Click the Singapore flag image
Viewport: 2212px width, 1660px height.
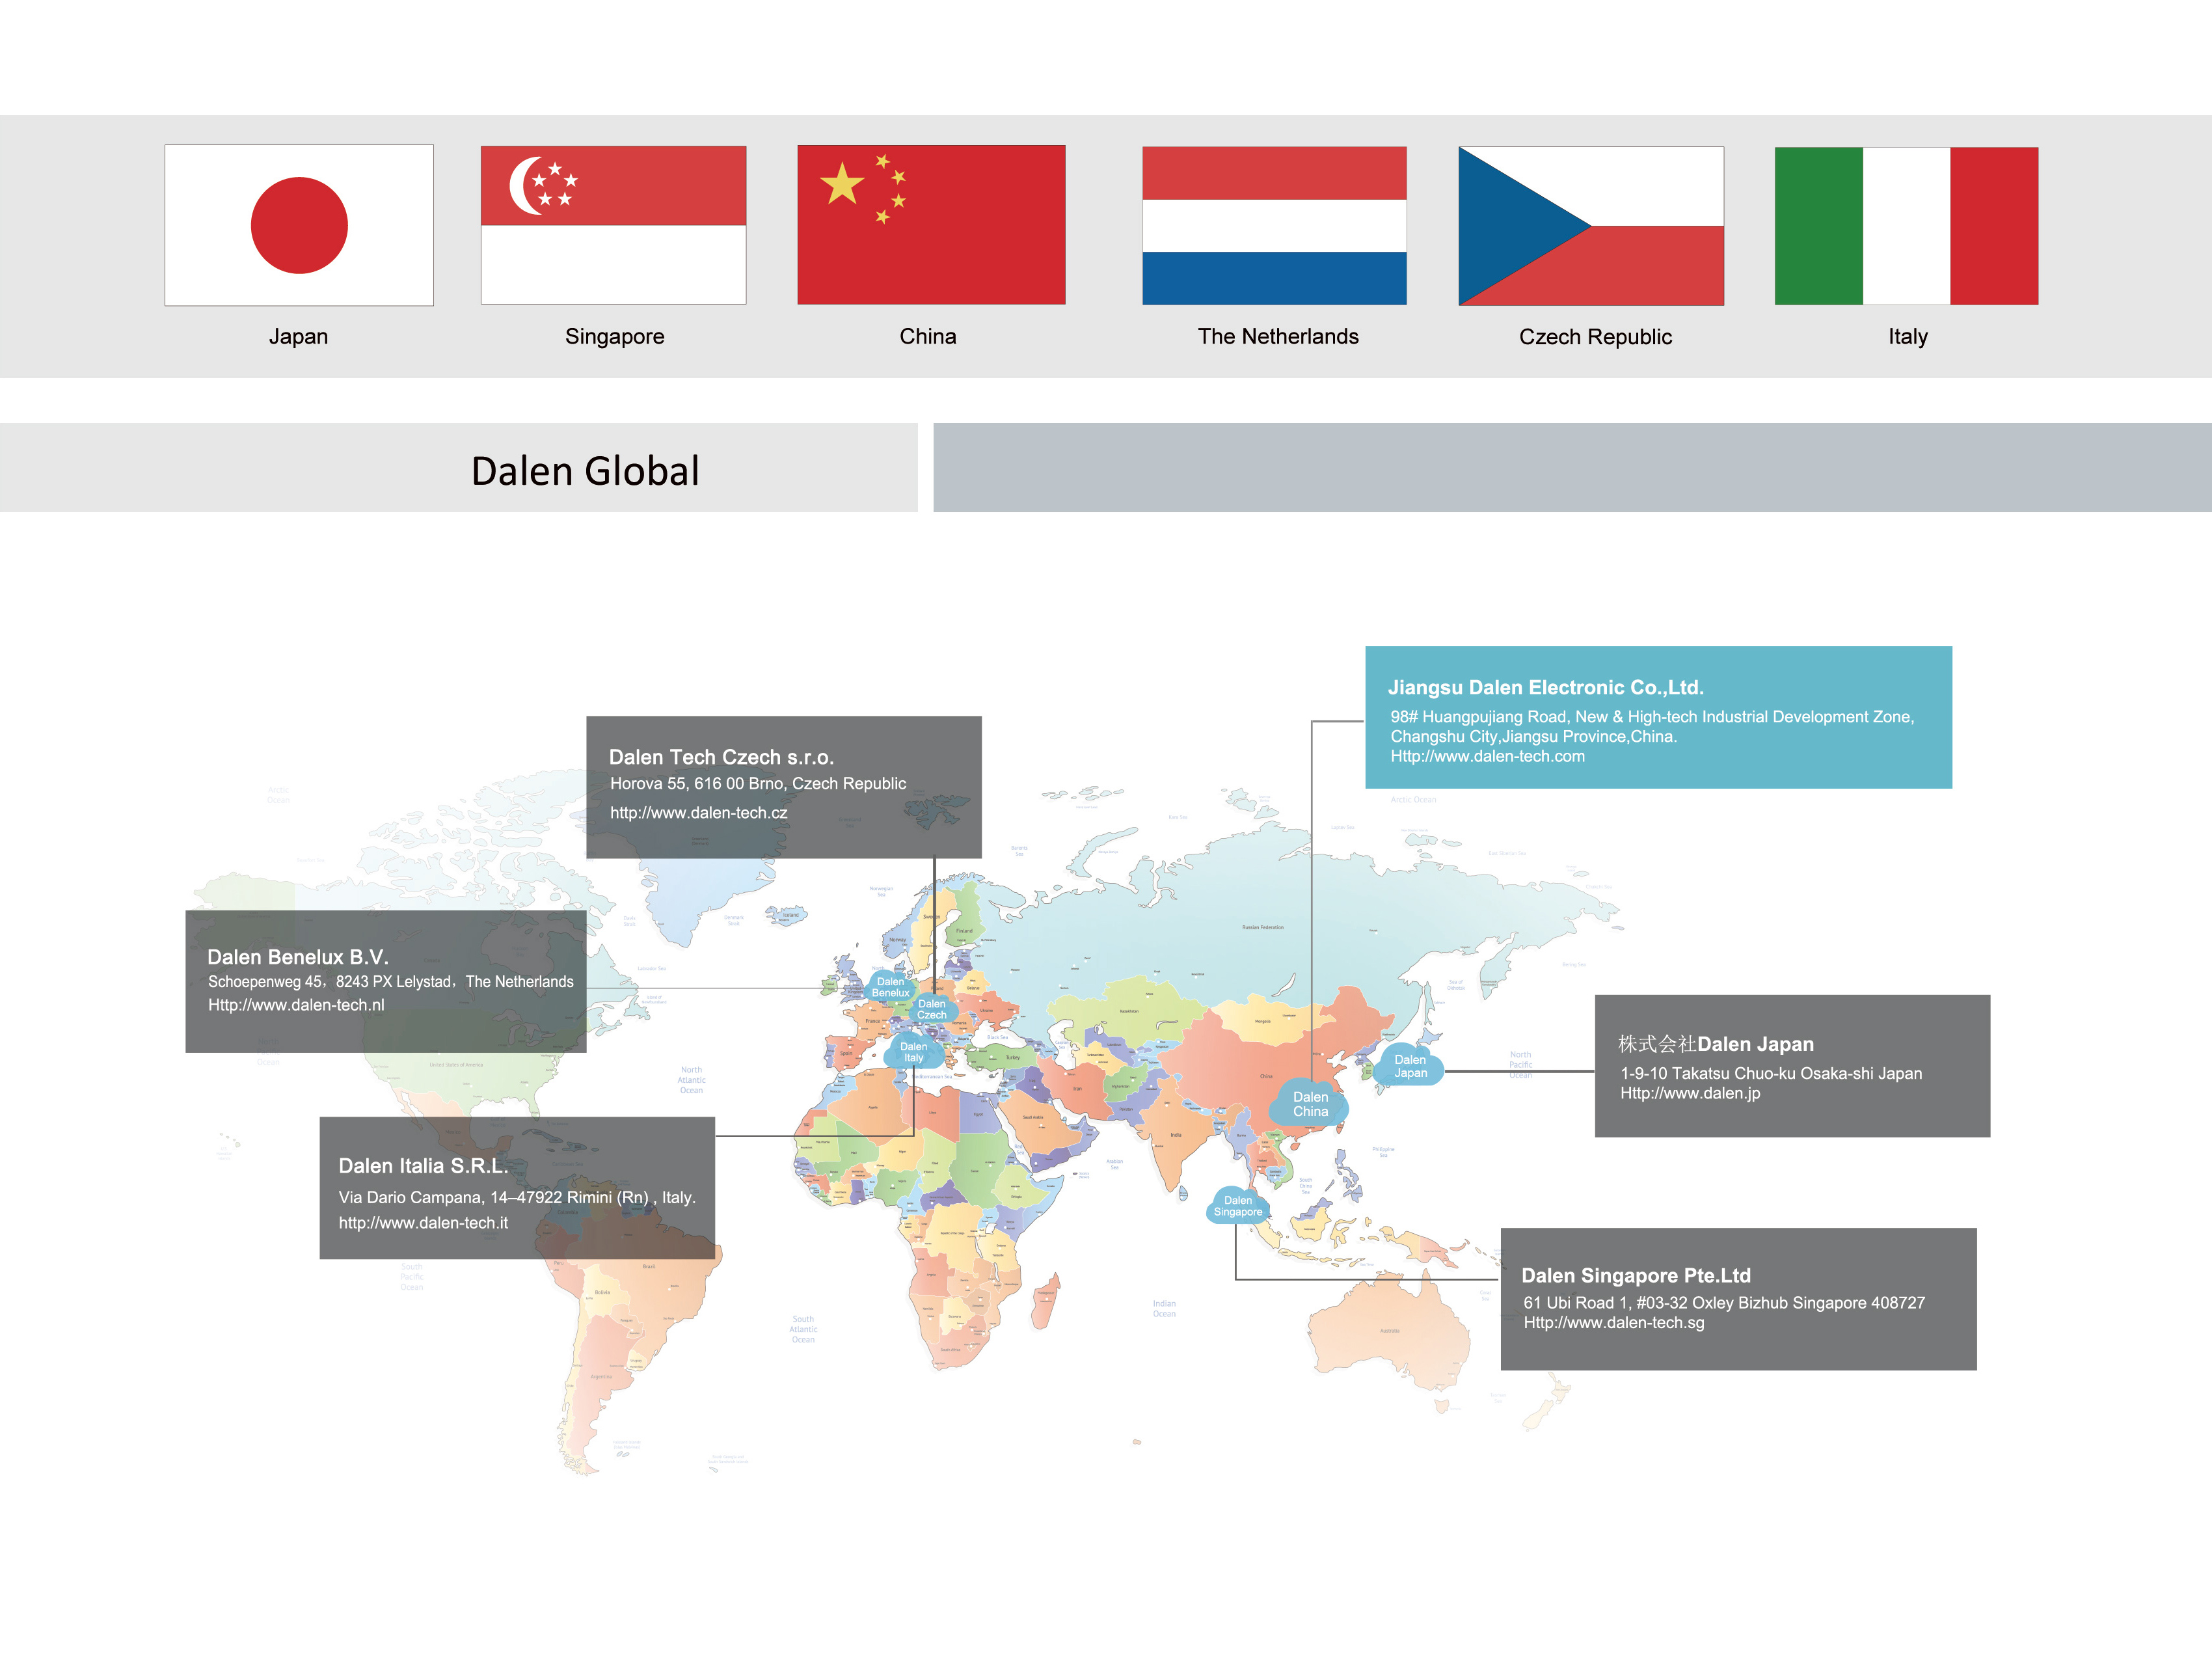pos(613,225)
